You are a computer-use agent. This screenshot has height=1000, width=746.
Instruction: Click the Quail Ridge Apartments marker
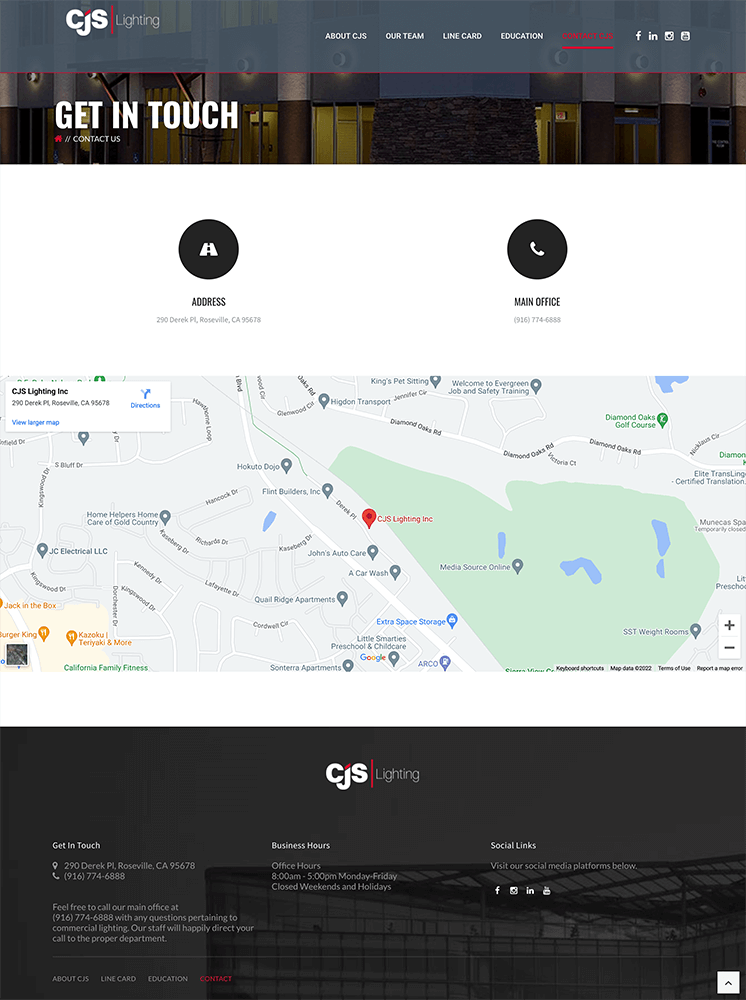342,598
